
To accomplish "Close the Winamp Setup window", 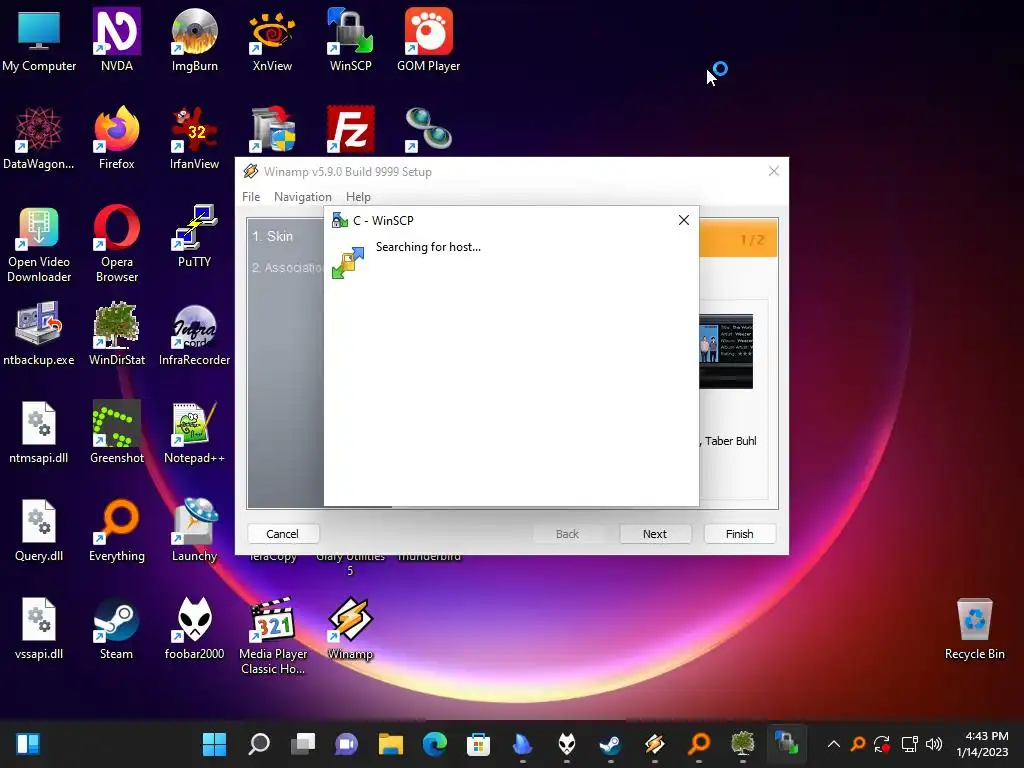I will coord(774,171).
